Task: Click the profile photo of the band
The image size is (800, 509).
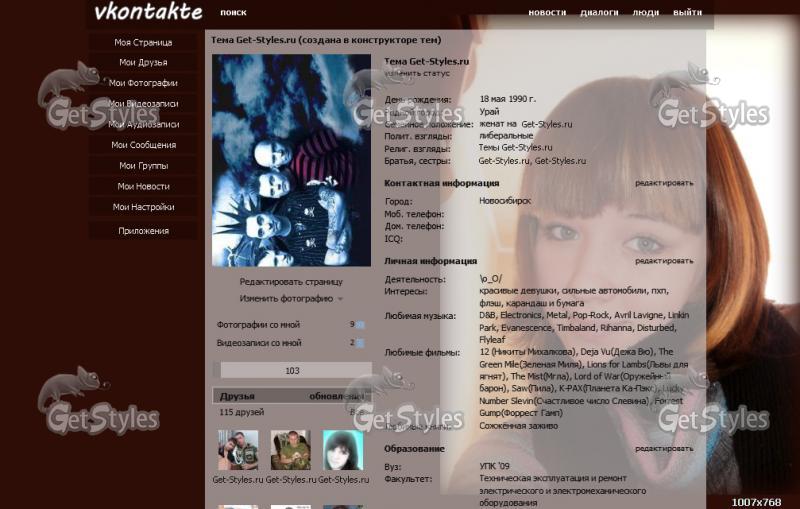Action: (291, 160)
